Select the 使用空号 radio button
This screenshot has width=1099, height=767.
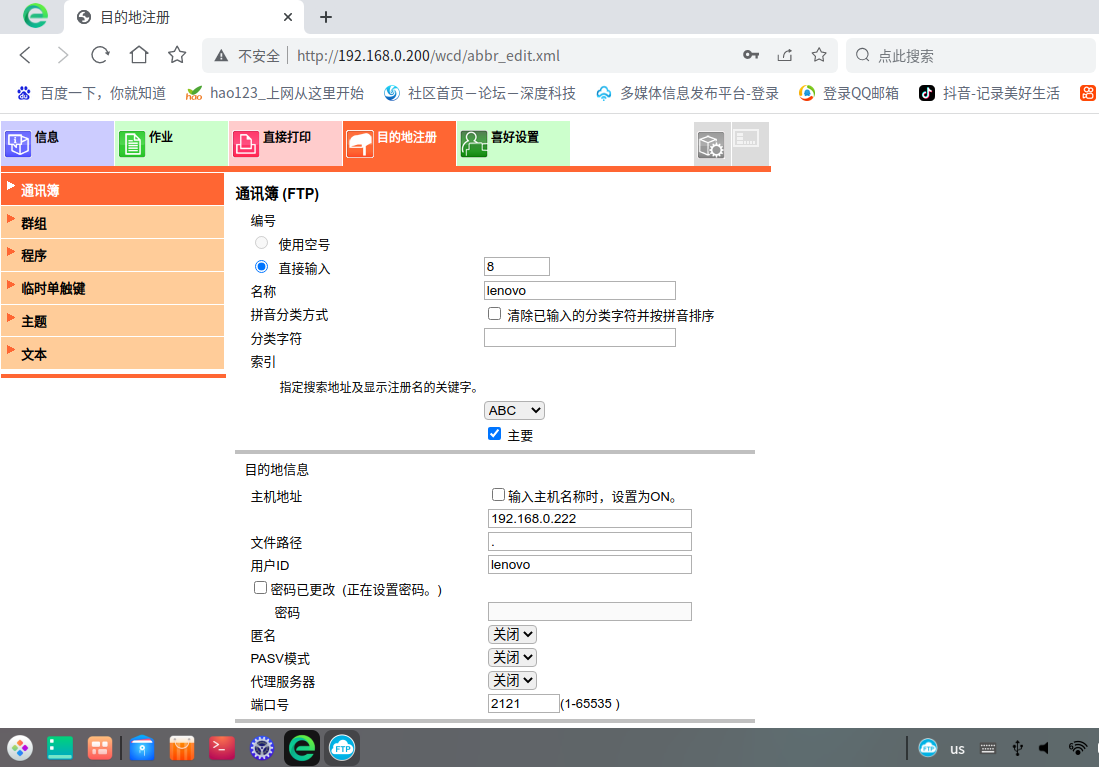click(x=261, y=243)
